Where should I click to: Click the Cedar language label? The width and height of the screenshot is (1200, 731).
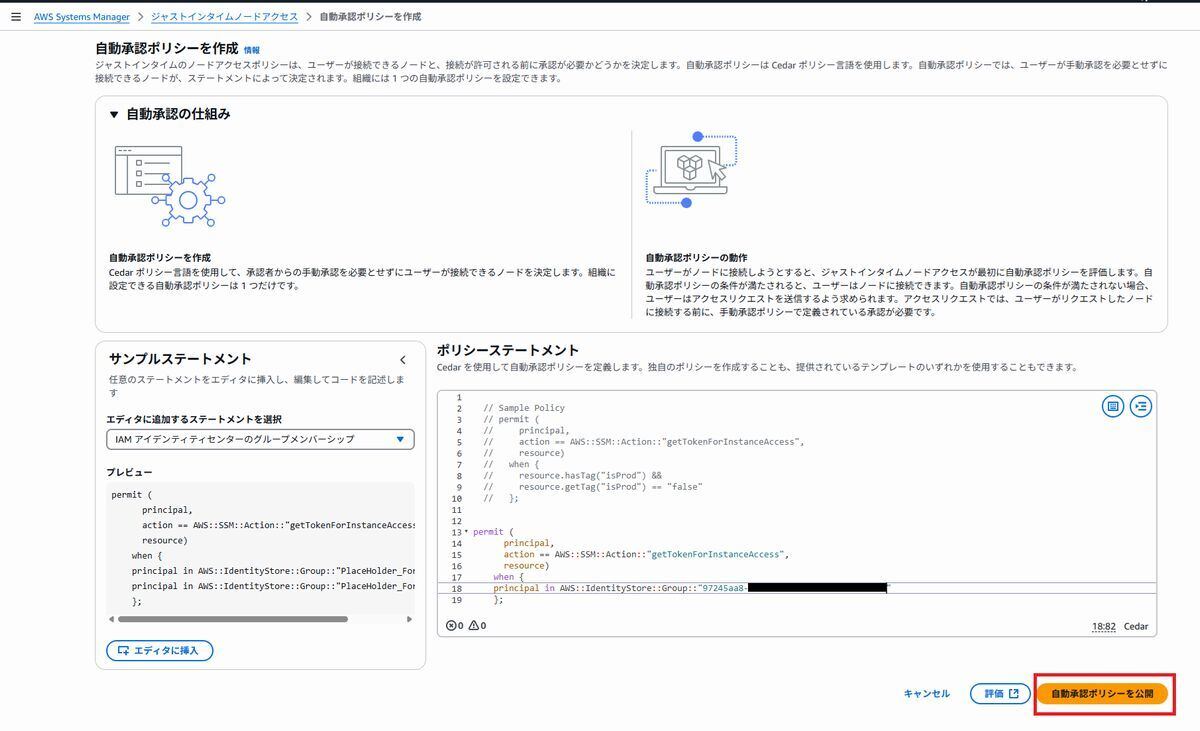(1136, 627)
